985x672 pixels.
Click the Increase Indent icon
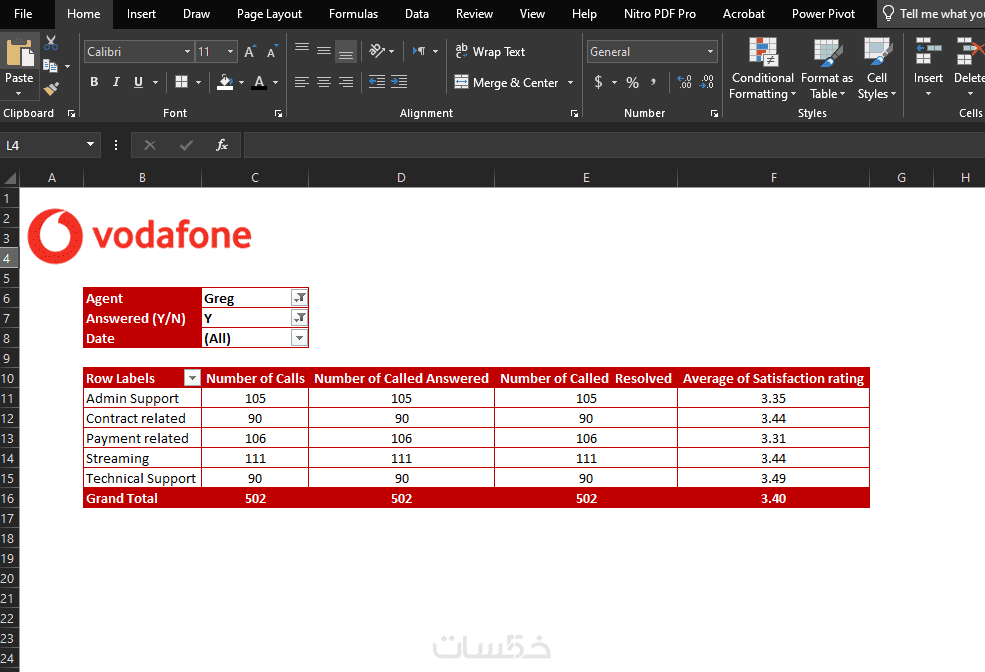(x=399, y=82)
